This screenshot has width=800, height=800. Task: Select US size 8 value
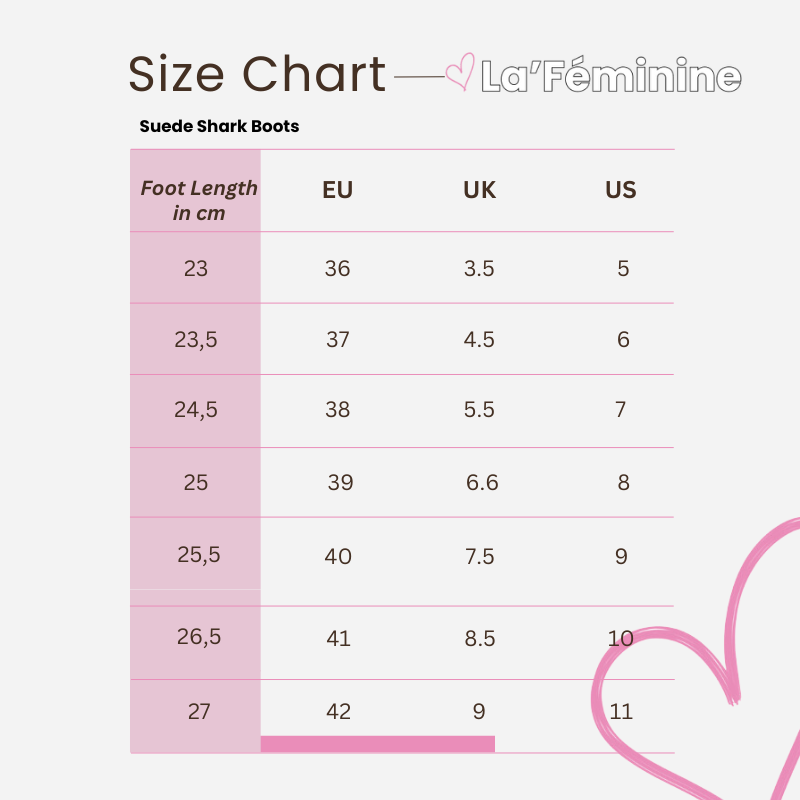pos(623,483)
